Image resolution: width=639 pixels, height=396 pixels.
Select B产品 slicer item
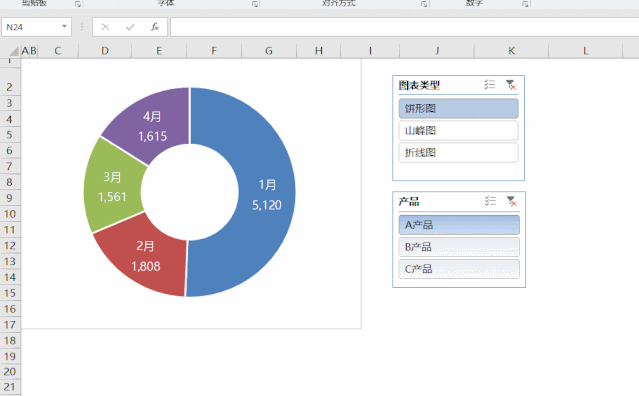coord(459,247)
